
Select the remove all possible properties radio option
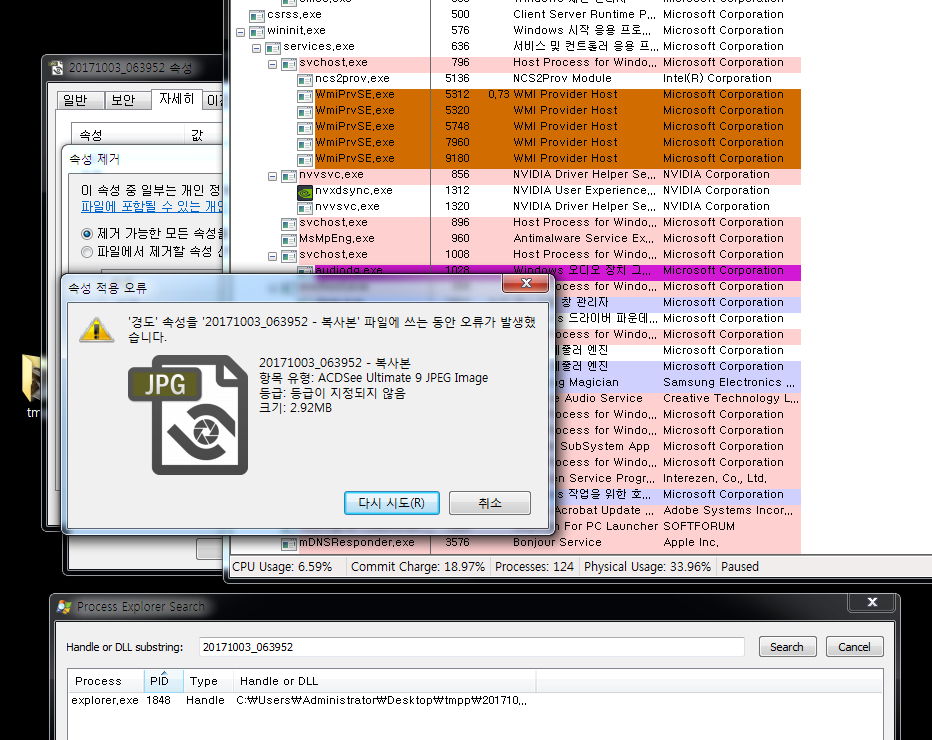click(87, 233)
